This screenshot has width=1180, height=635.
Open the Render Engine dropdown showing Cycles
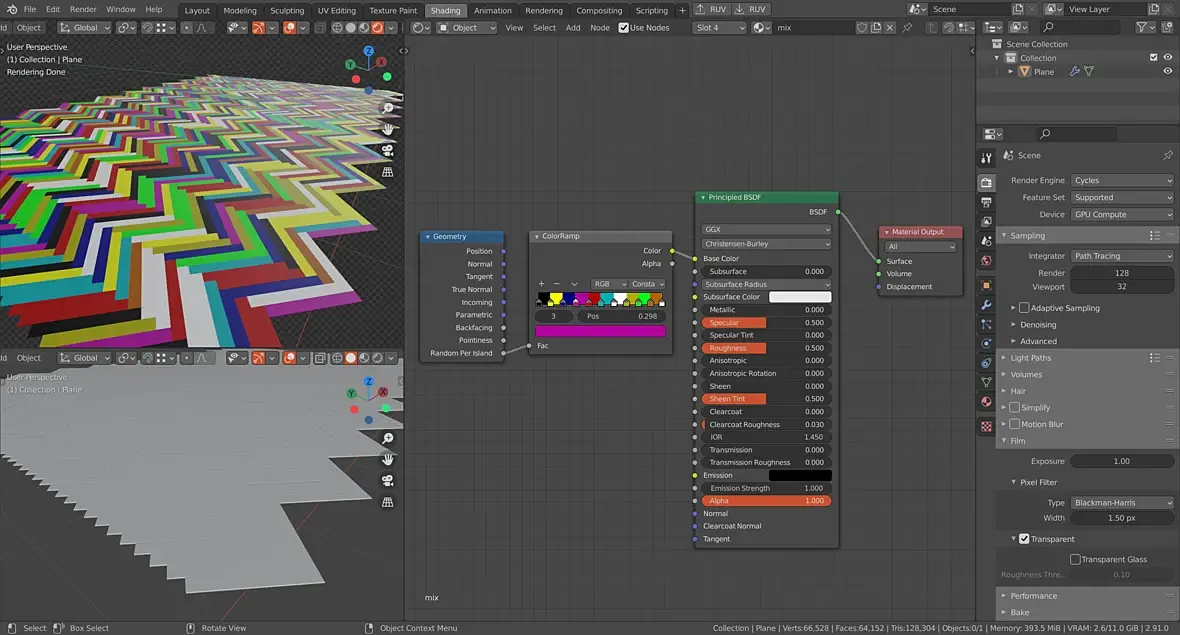pos(1122,181)
